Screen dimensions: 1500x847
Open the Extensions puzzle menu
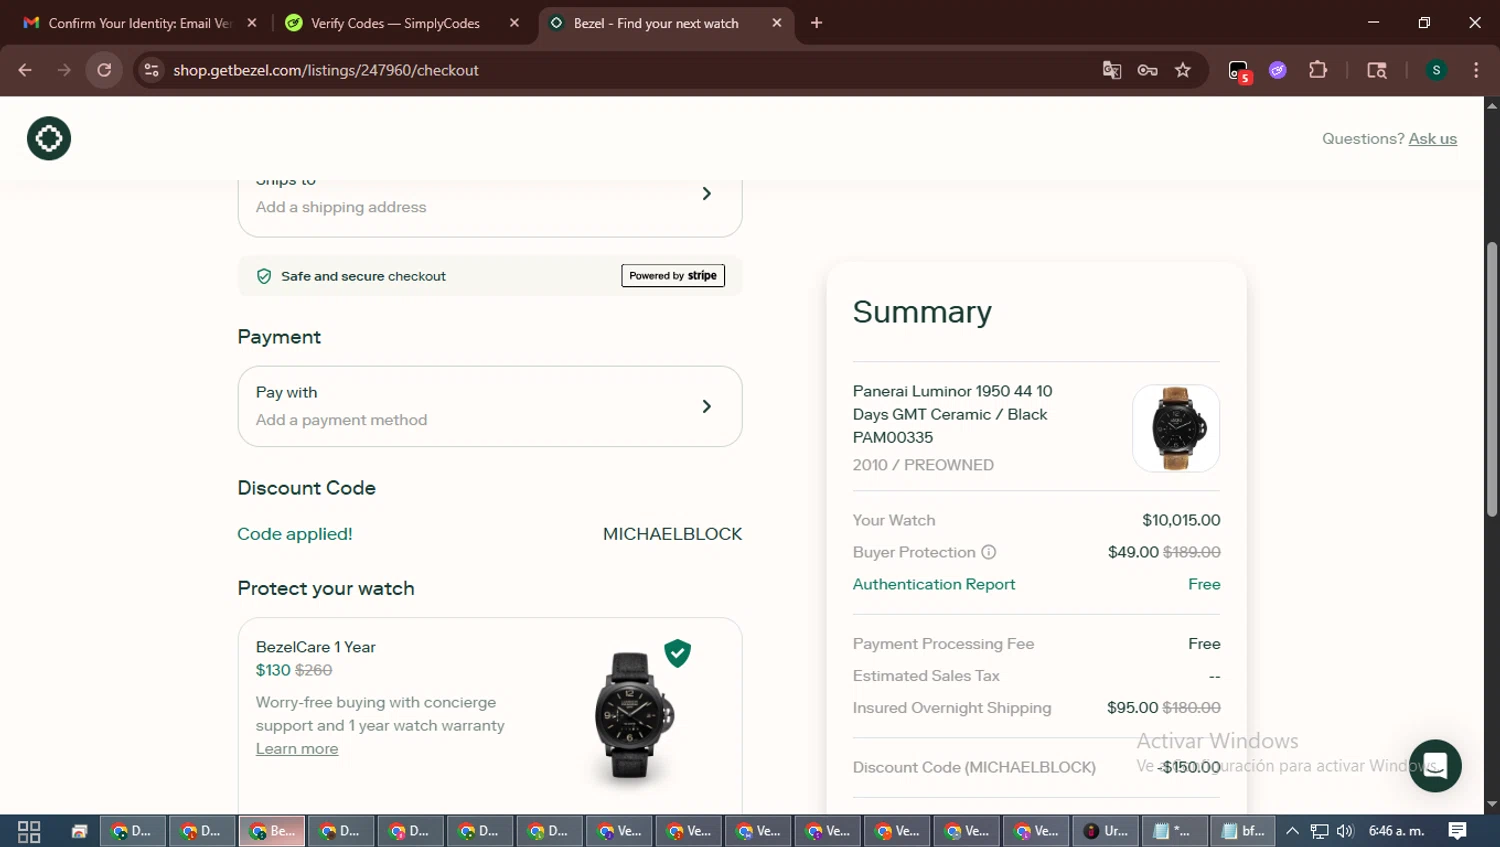tap(1318, 70)
